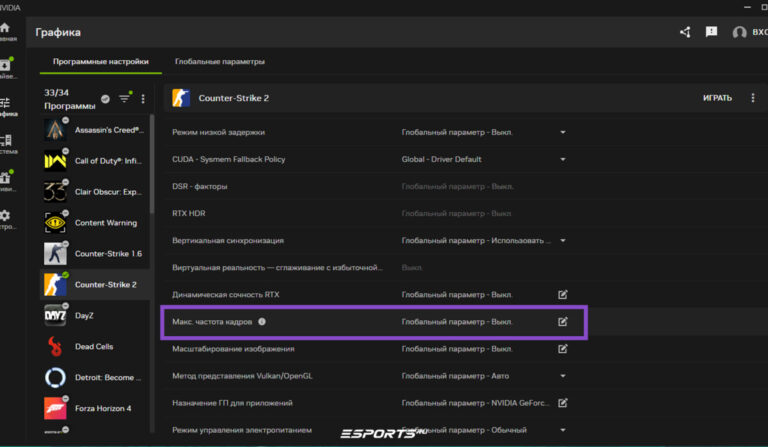Click the Виртуальная реальность сглаживание setting label

[277, 267]
